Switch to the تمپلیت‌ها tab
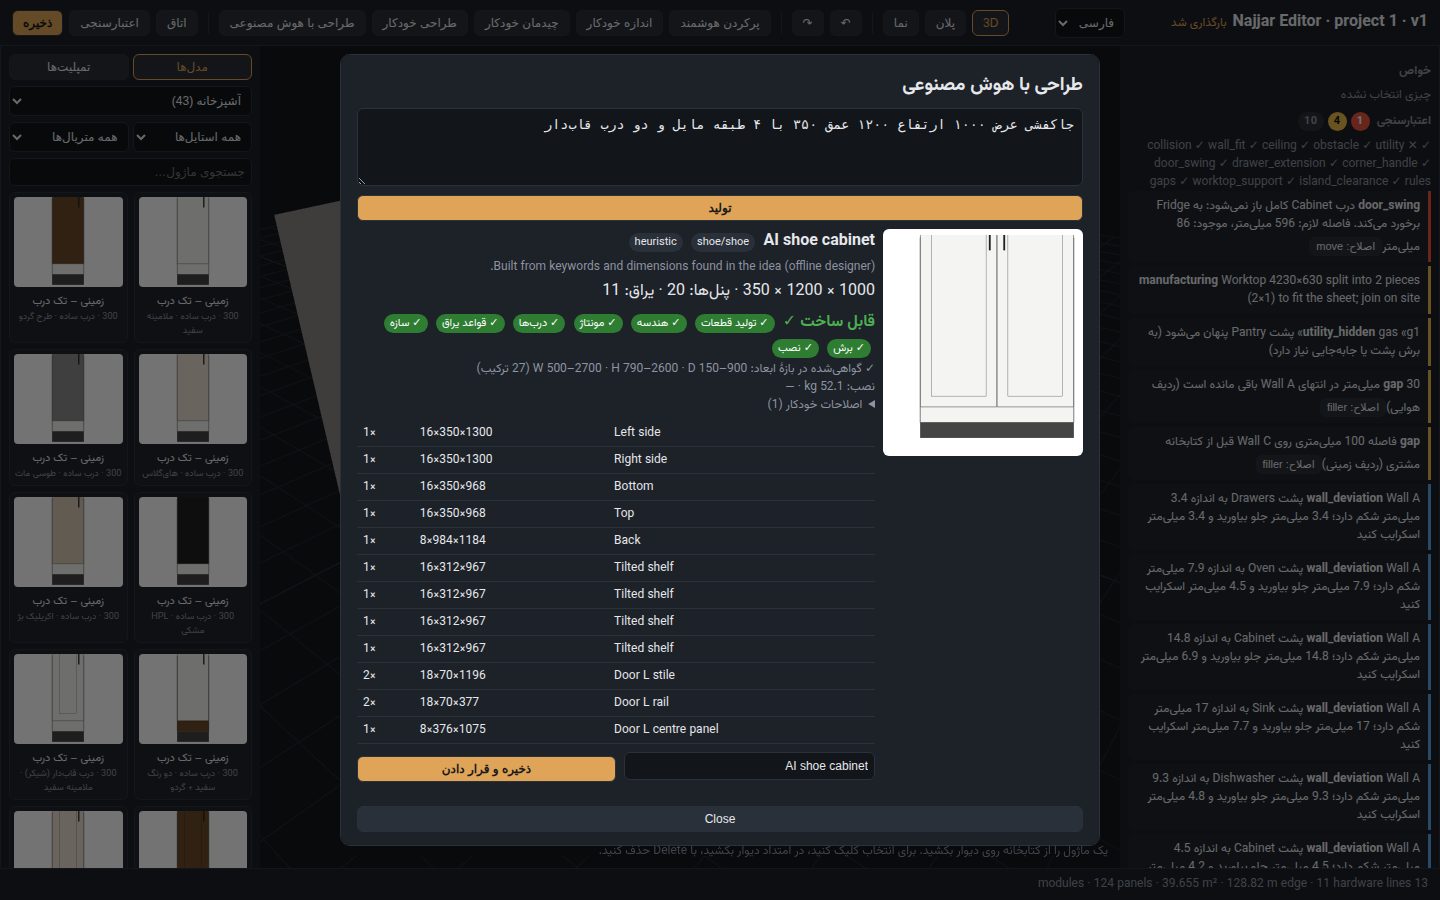 [69, 67]
